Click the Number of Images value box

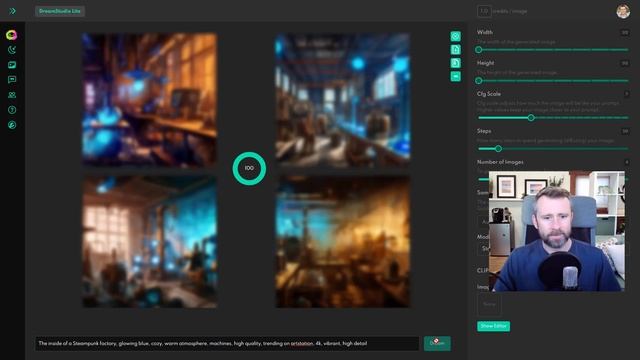click(x=626, y=162)
